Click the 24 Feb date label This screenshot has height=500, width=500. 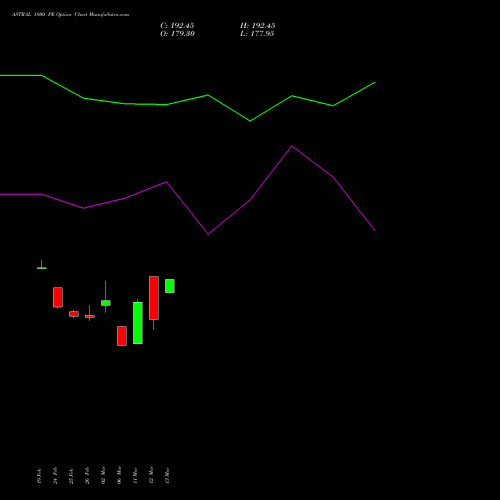(x=55, y=475)
